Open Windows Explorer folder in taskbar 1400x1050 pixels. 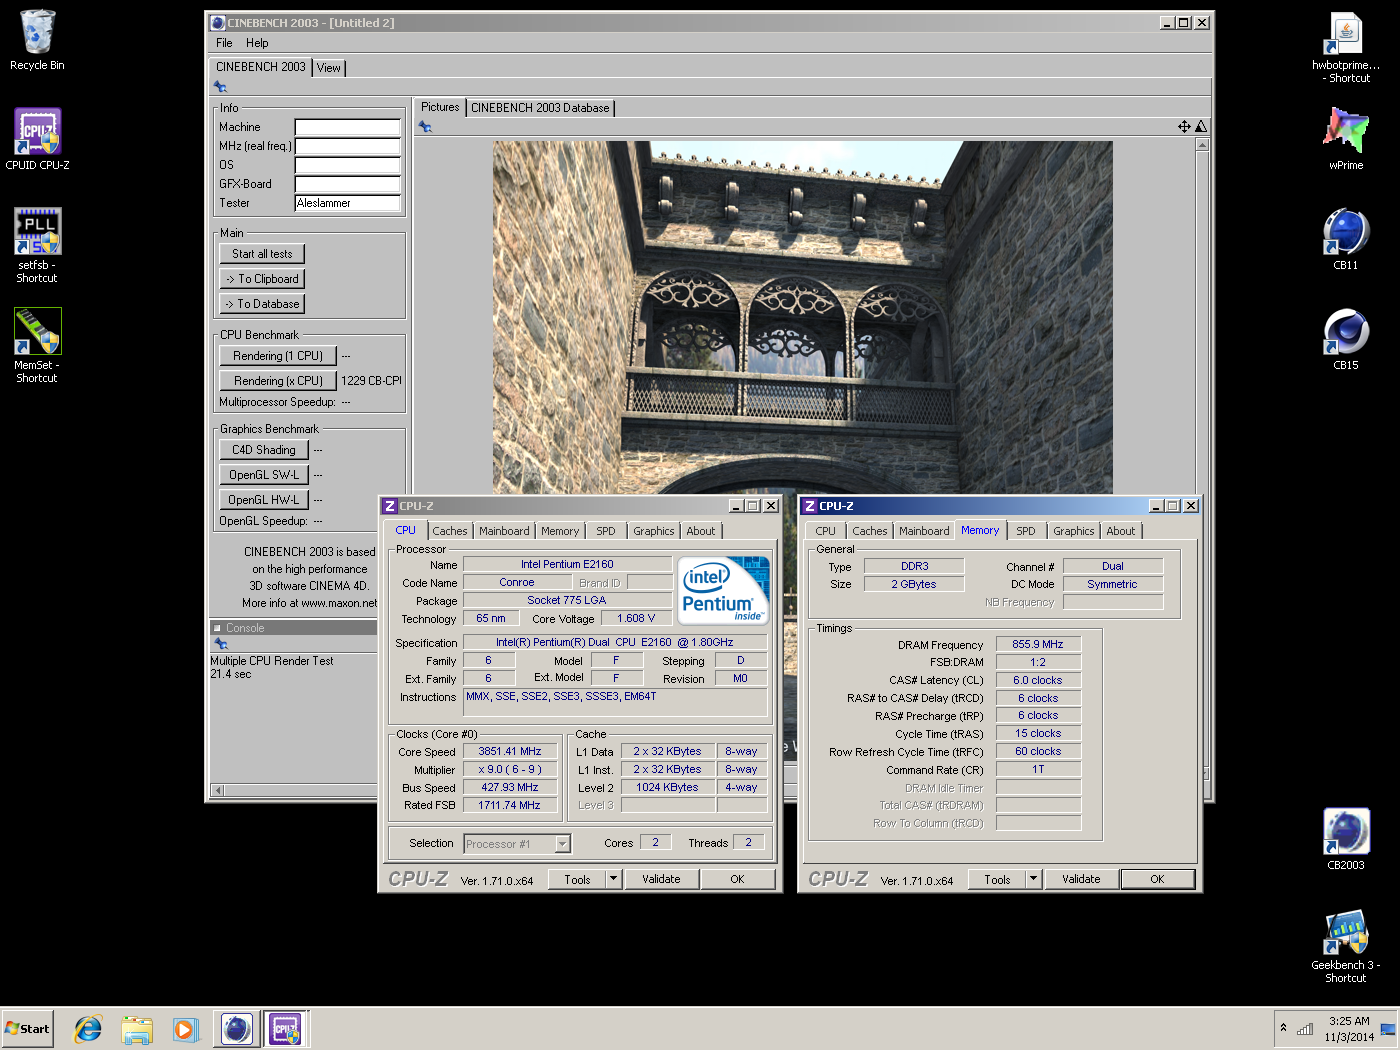coord(137,1028)
